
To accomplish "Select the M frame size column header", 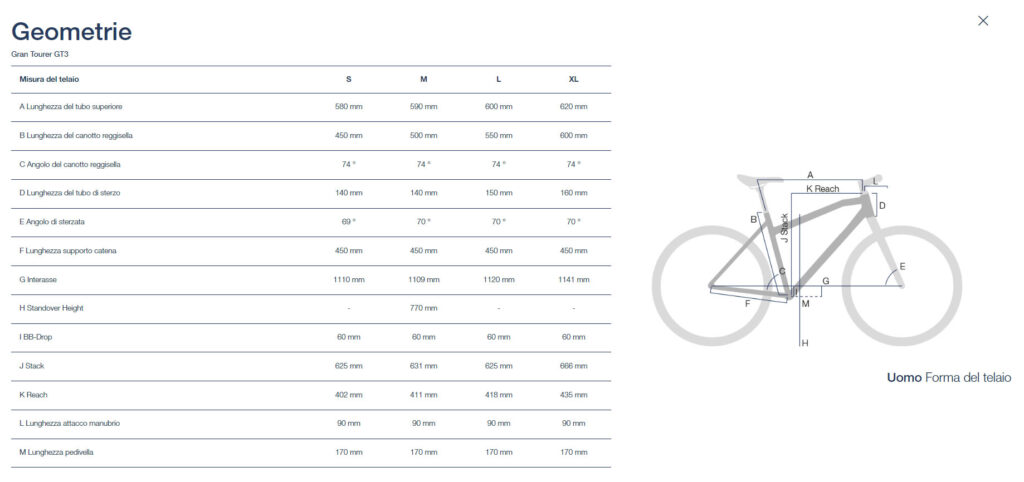I will pyautogui.click(x=424, y=79).
